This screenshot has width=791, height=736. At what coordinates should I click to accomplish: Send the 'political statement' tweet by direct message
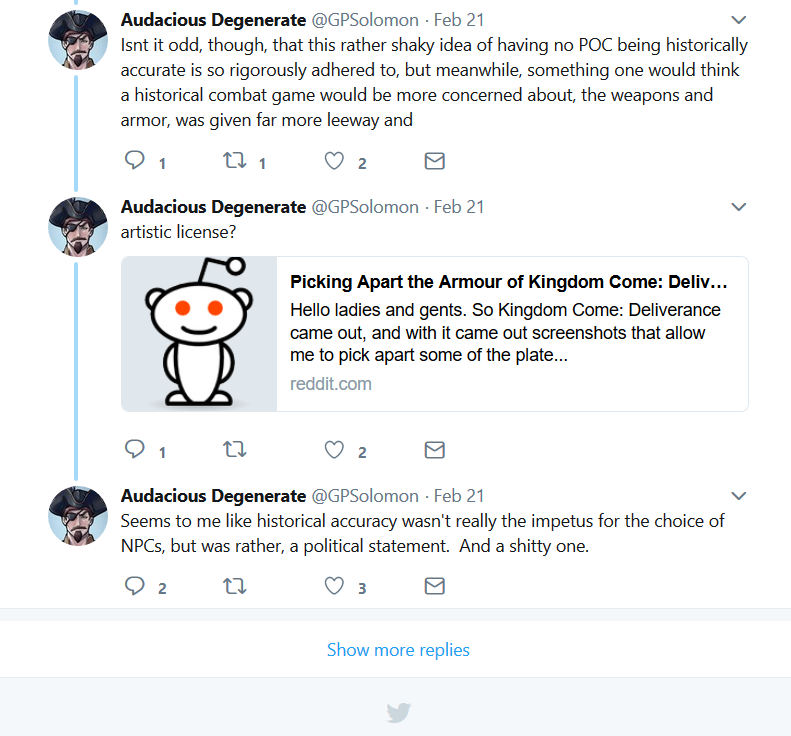pyautogui.click(x=434, y=586)
